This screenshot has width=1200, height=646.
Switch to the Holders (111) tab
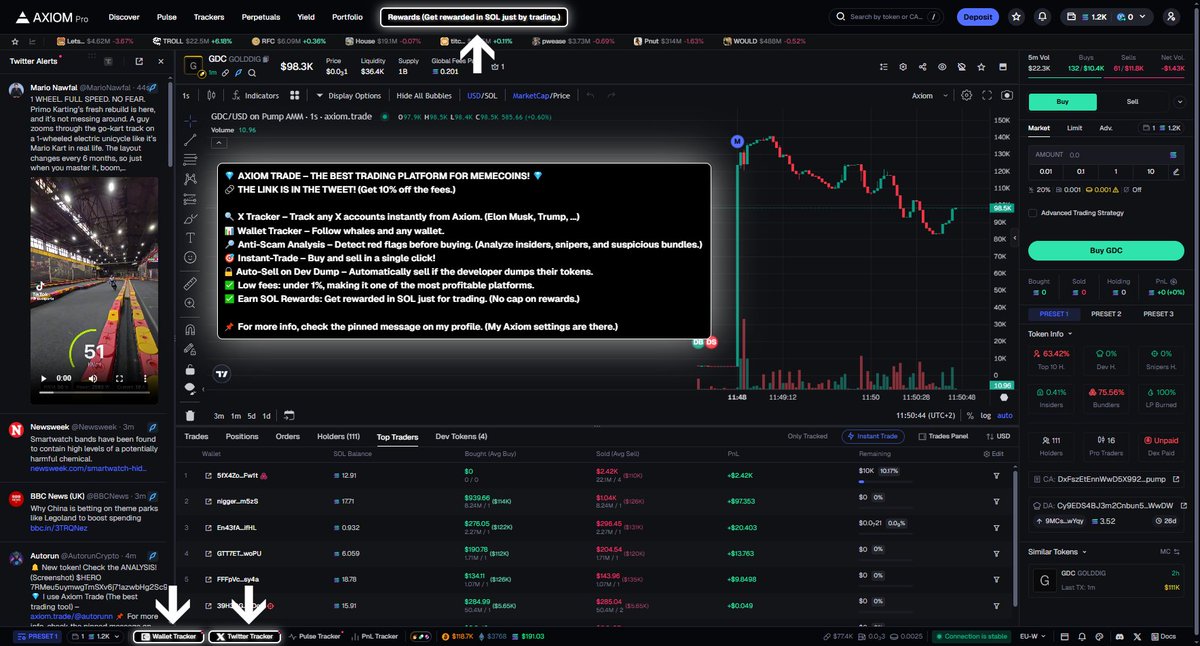tap(338, 436)
